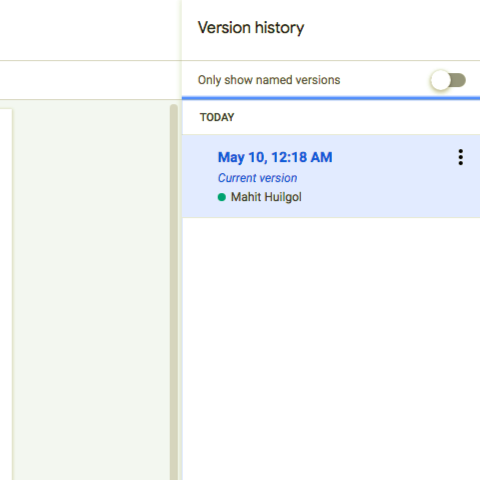Click the green dot beside Mahit Huilgol
The height and width of the screenshot is (480, 480).
coord(222,197)
